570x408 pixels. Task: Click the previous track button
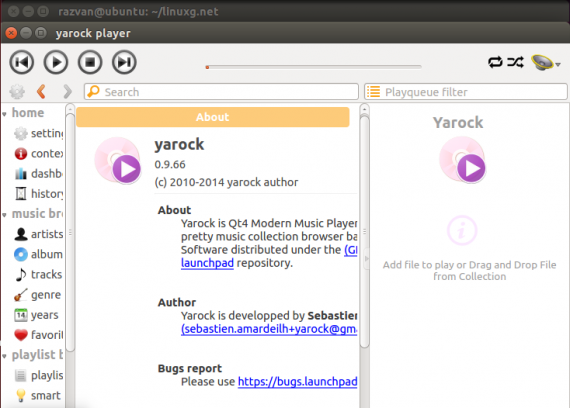point(22,62)
